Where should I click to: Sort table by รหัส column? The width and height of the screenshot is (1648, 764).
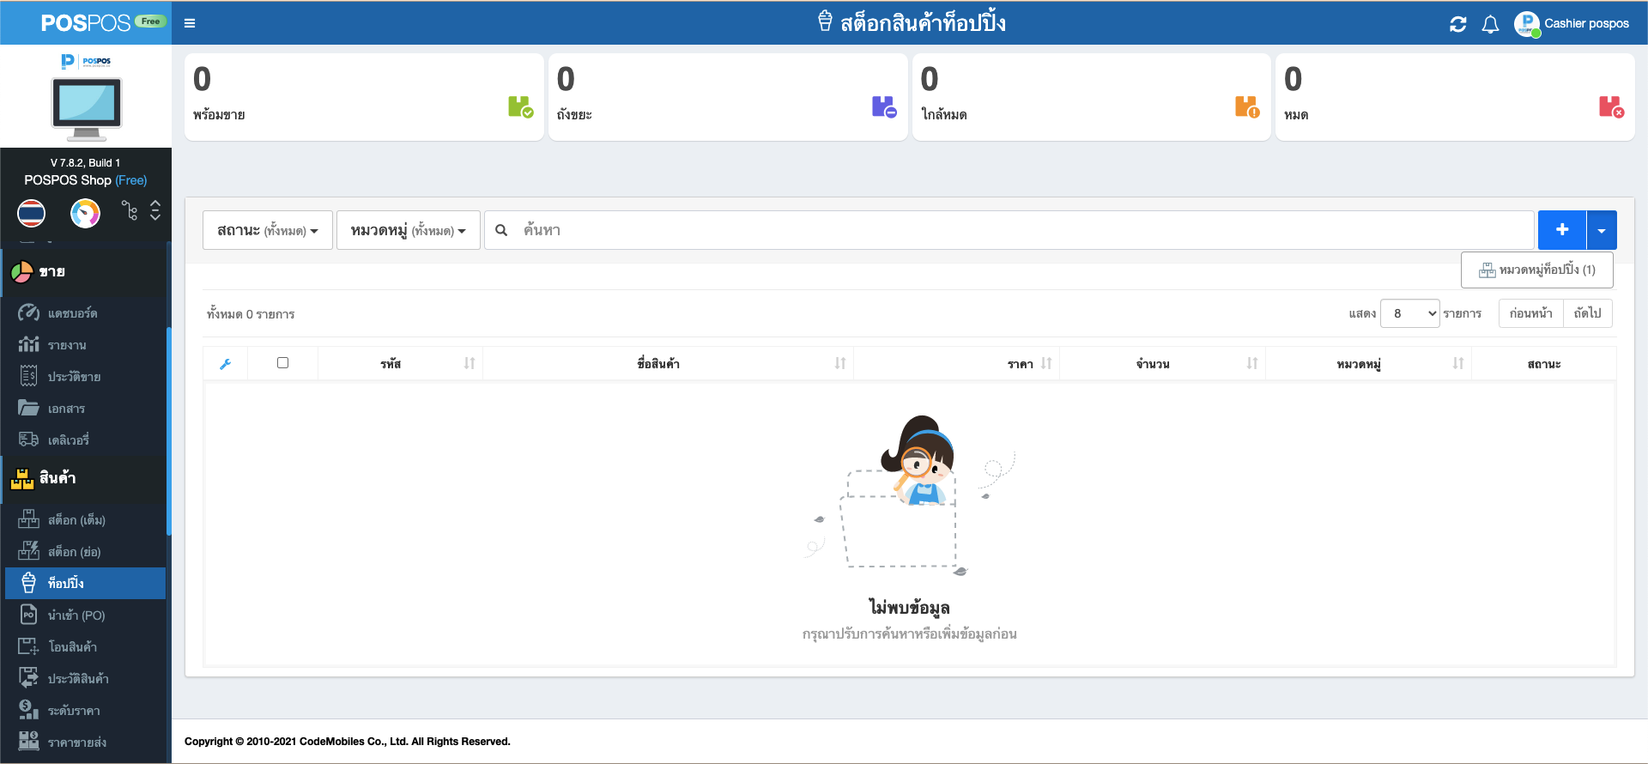click(469, 364)
